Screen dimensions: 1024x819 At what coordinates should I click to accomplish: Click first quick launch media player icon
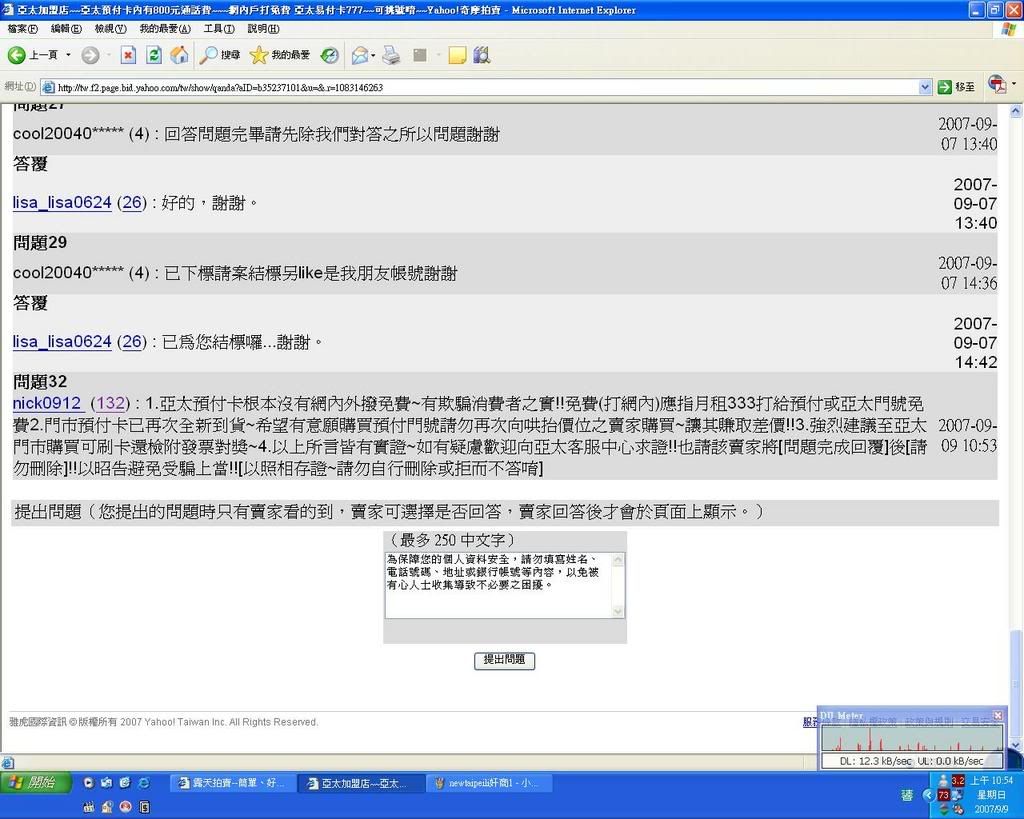(89, 782)
